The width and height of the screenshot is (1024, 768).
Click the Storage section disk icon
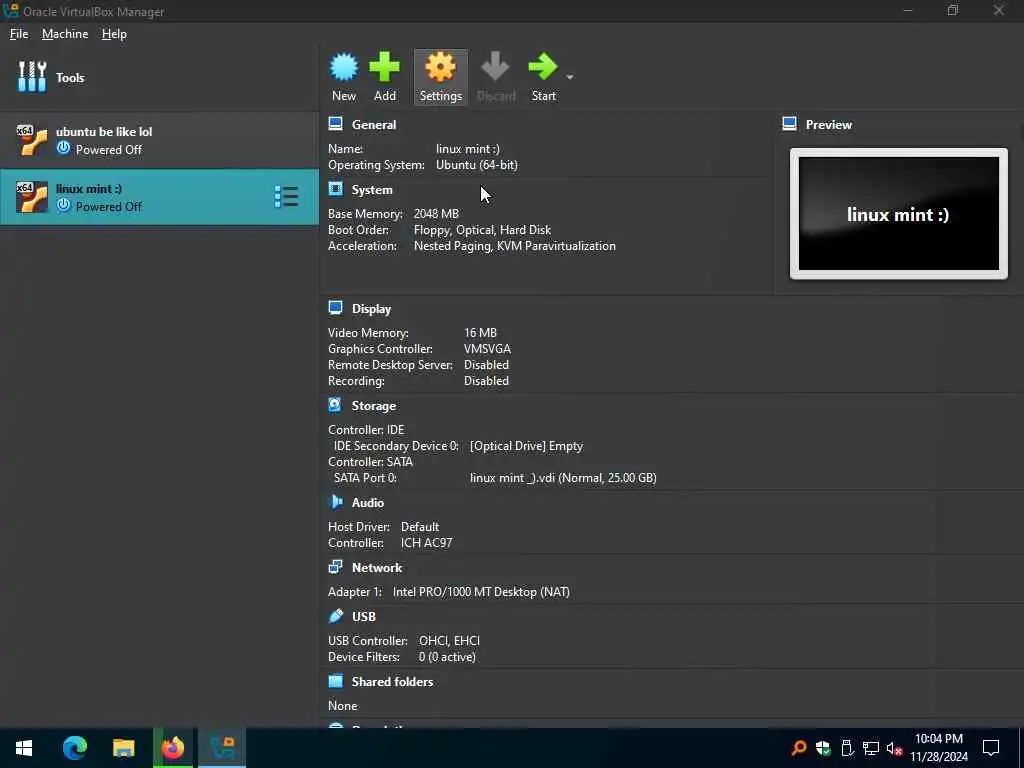[335, 405]
